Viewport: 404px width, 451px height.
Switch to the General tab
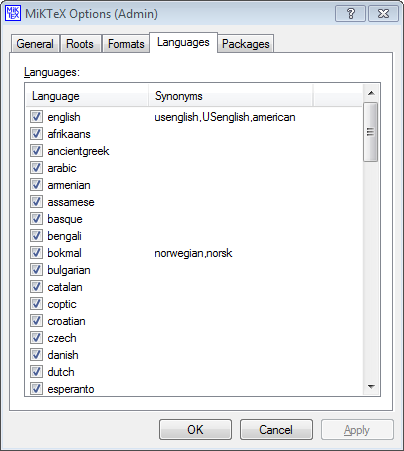tap(35, 44)
